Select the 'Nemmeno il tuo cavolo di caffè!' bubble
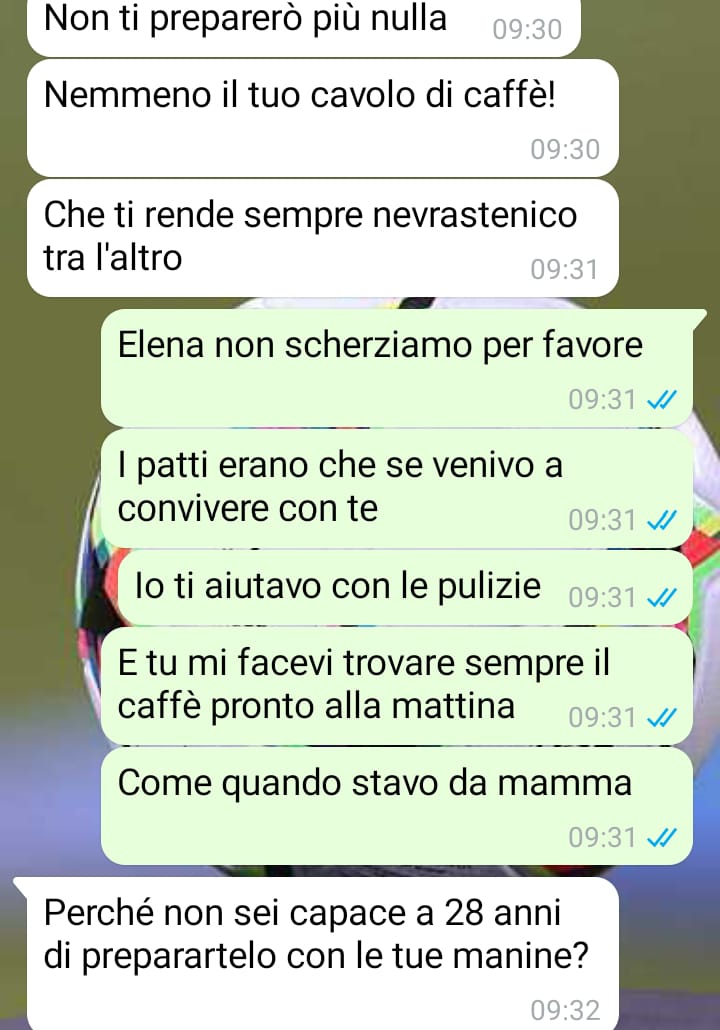 point(323,118)
